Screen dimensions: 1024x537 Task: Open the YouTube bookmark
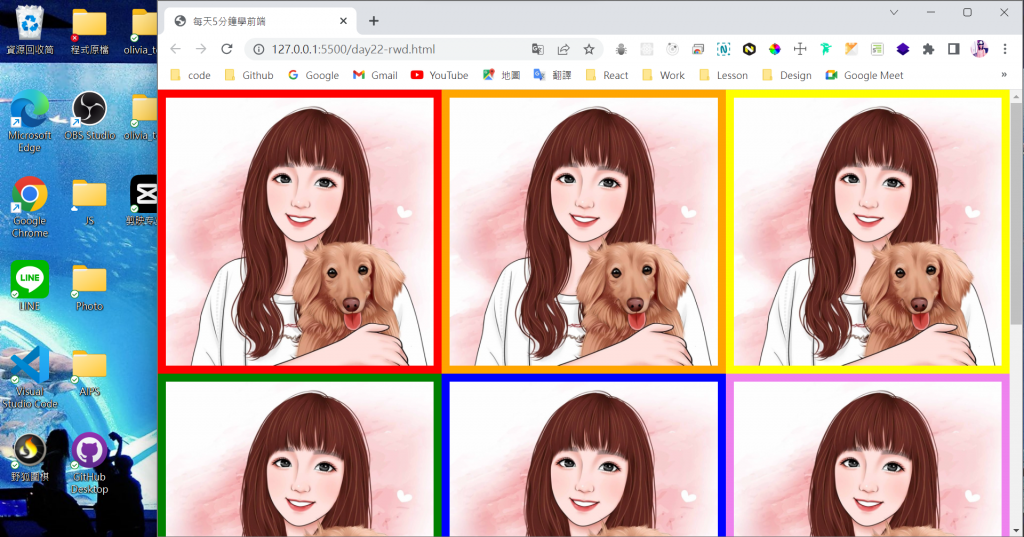click(x=440, y=75)
